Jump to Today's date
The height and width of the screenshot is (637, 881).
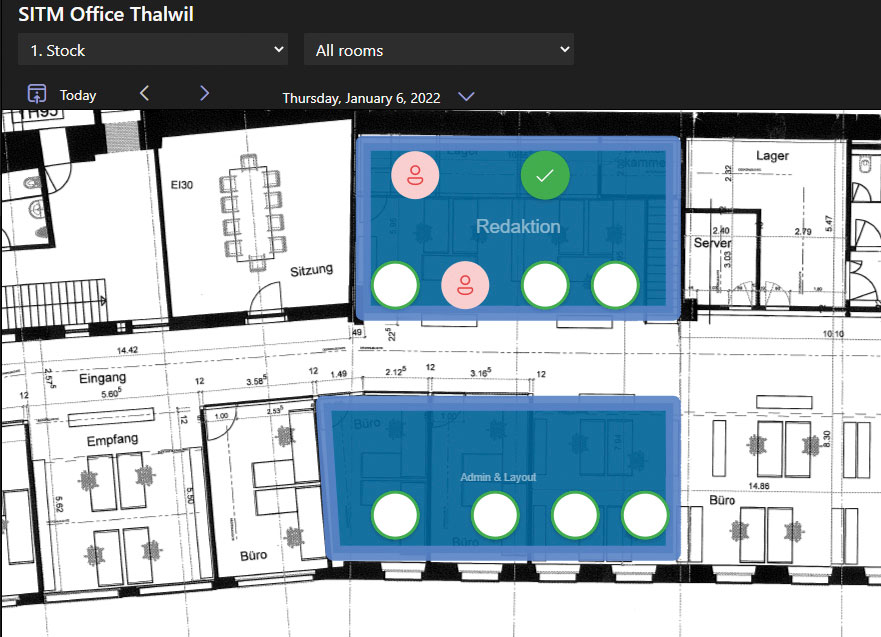click(x=78, y=95)
